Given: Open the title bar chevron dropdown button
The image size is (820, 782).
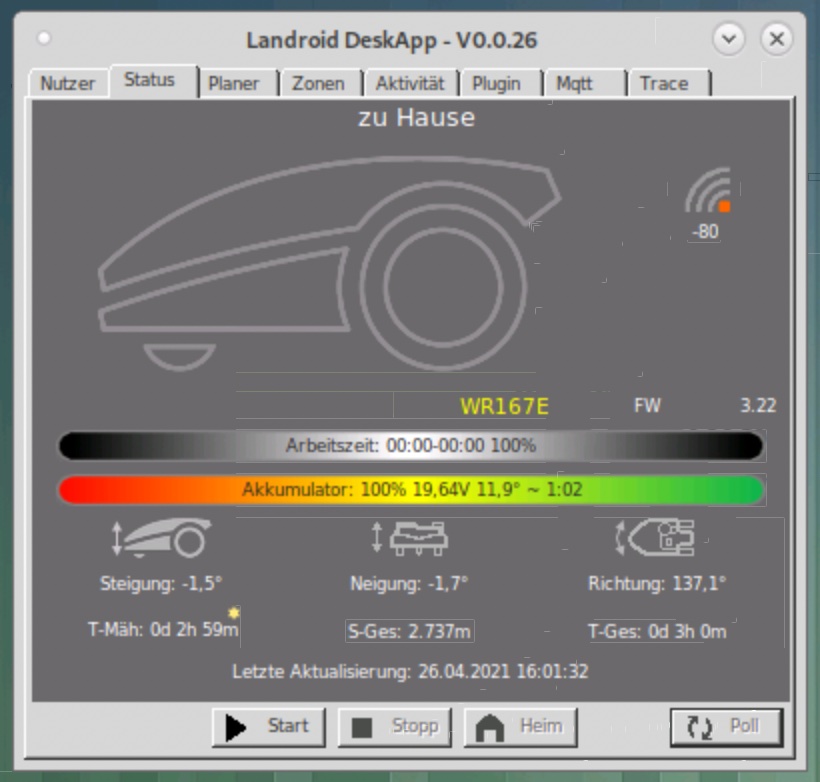Looking at the screenshot, I should (x=729, y=39).
